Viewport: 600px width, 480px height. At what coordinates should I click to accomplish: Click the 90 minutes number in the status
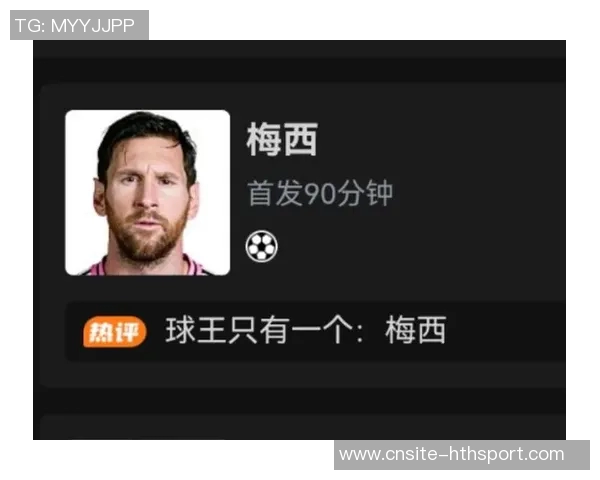(319, 194)
